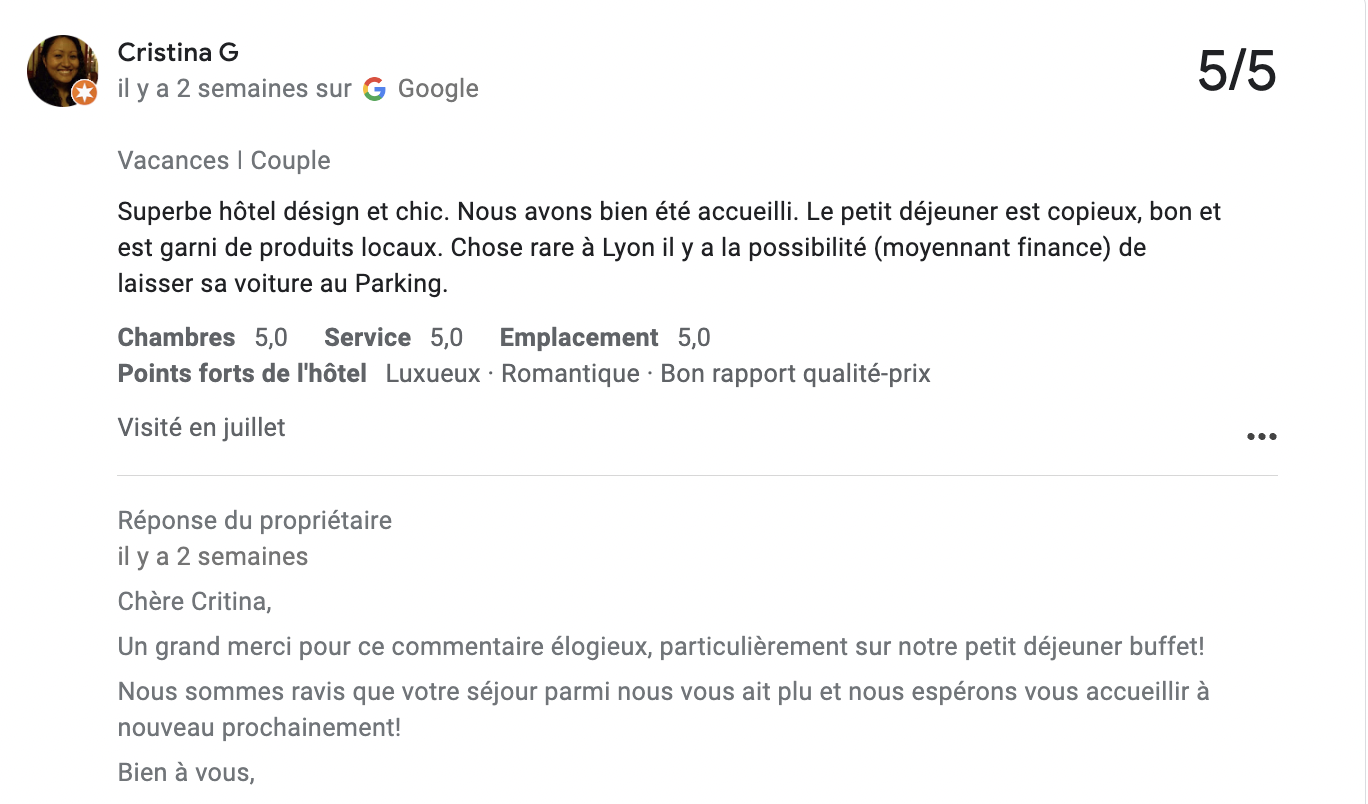Select the "Romantique" hotel highlight
The width and height of the screenshot is (1368, 804).
click(570, 374)
